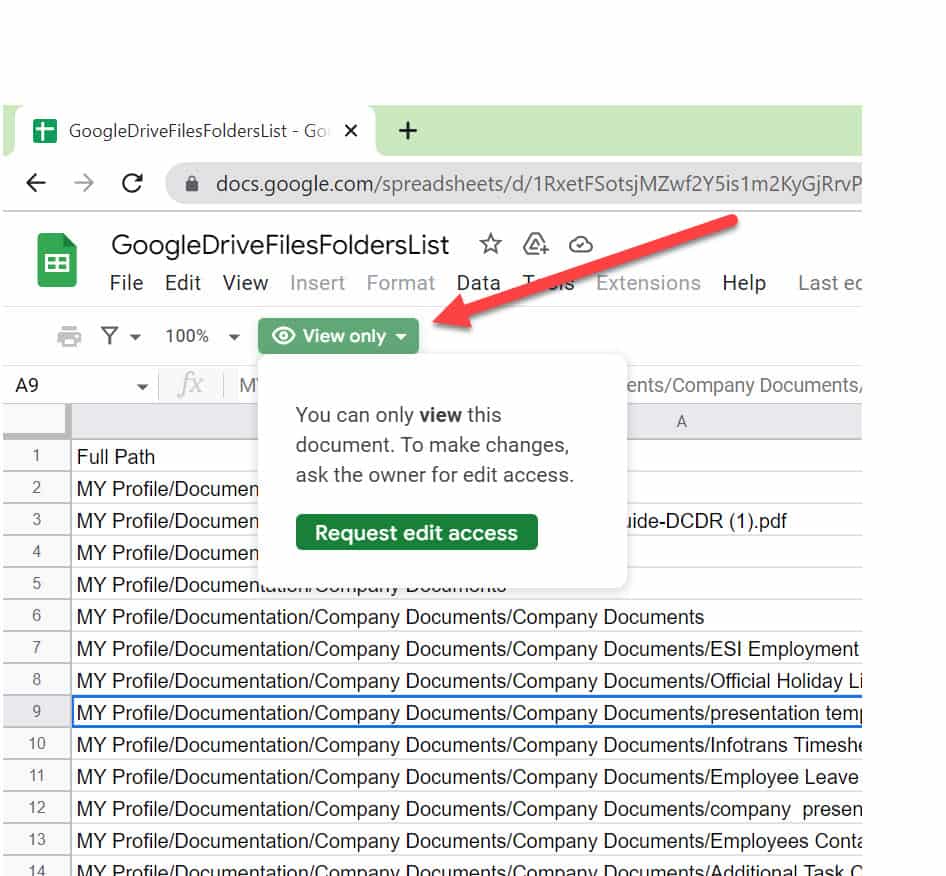The width and height of the screenshot is (946, 876).
Task: Select row 12 header
Action: pos(37,808)
